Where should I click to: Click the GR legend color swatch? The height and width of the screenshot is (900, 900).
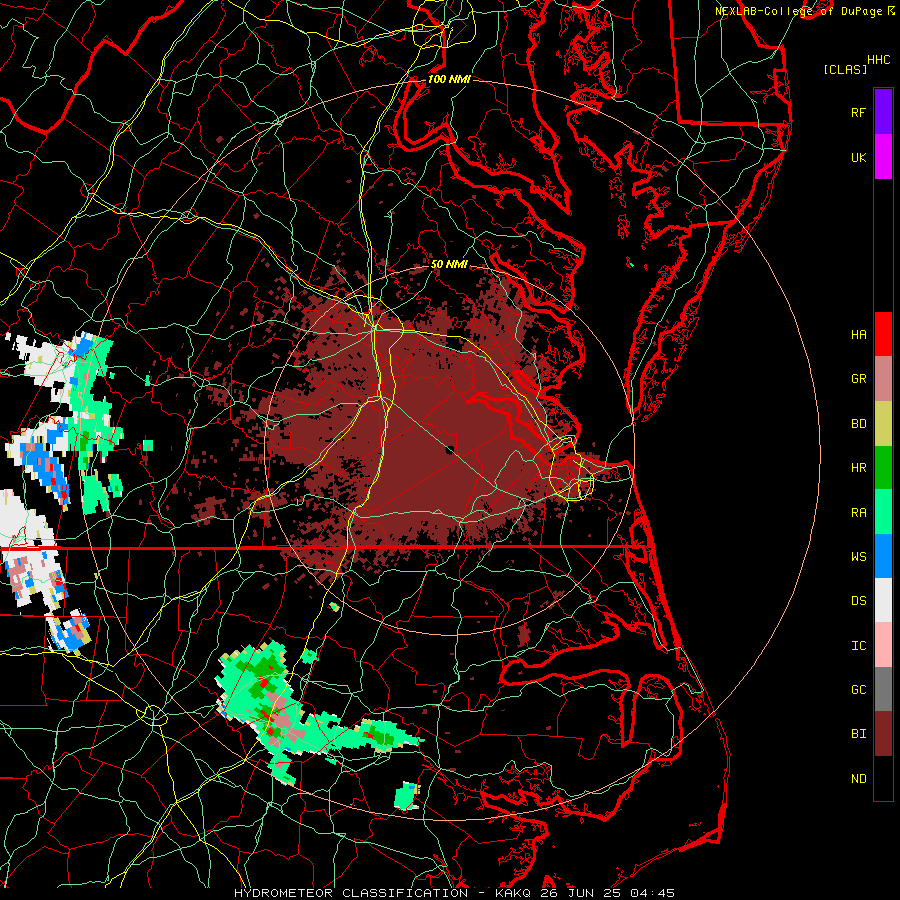coord(883,379)
